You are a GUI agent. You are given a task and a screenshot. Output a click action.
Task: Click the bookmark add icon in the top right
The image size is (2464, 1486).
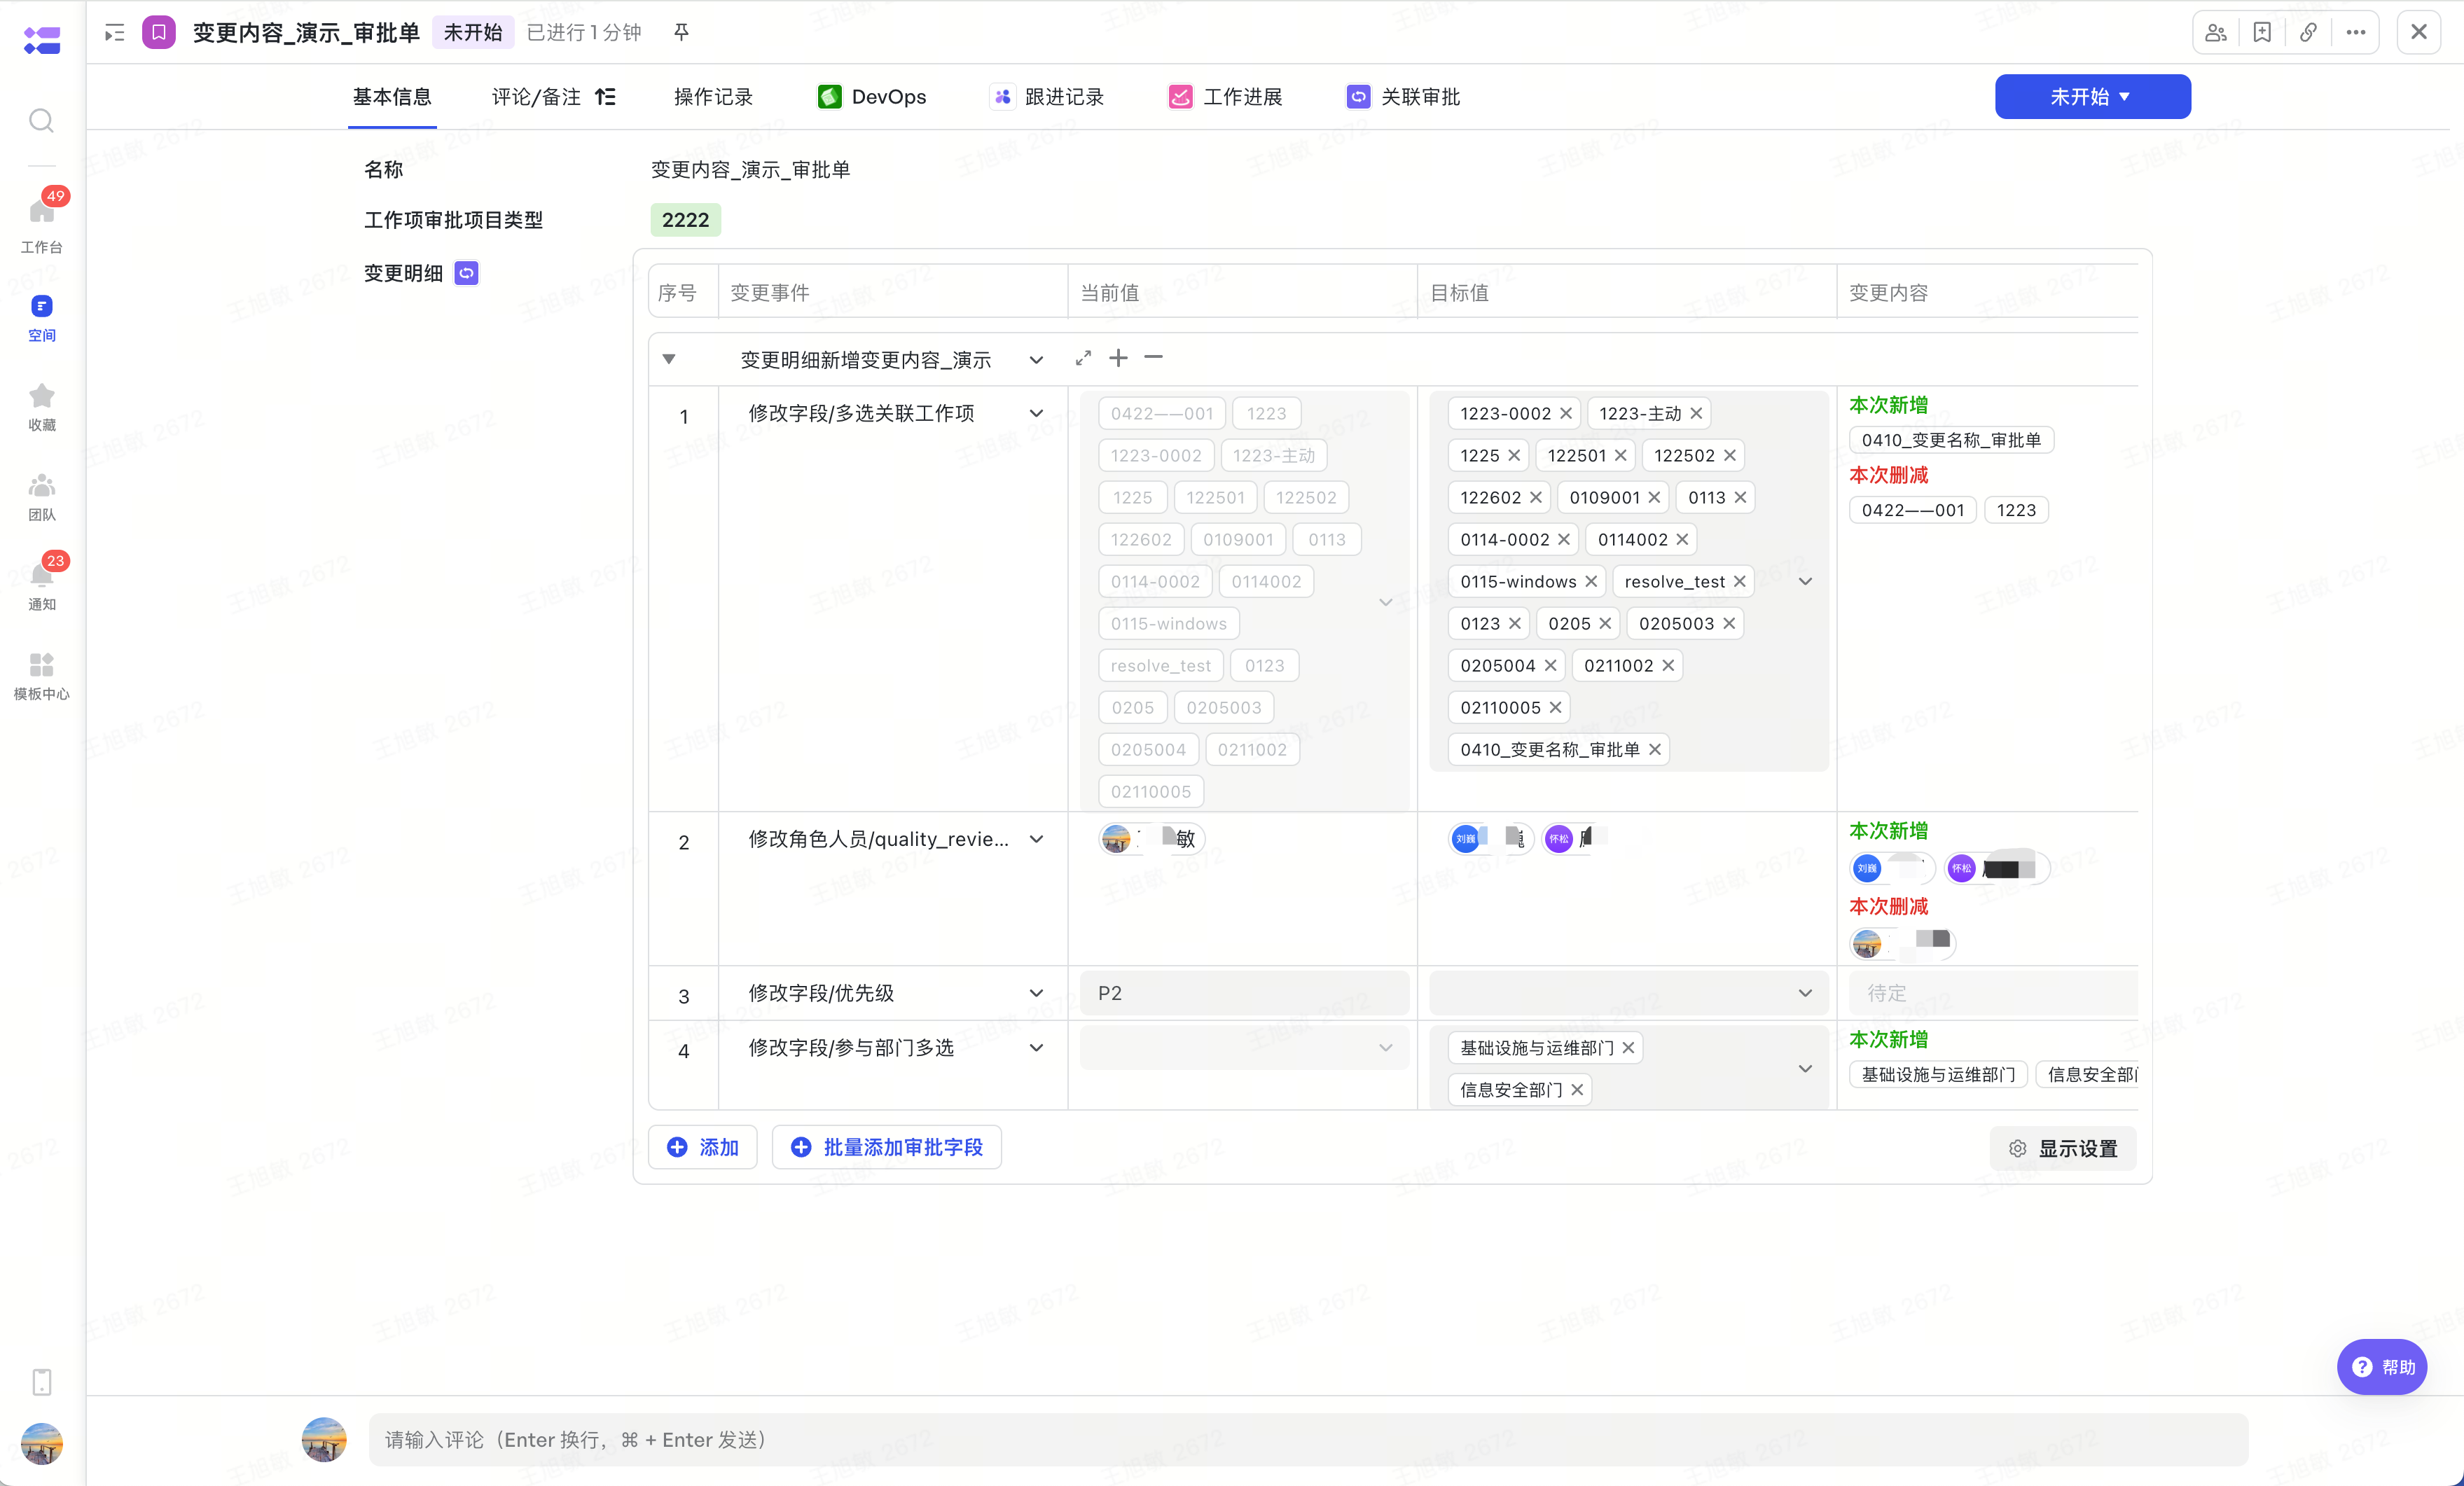[2262, 33]
